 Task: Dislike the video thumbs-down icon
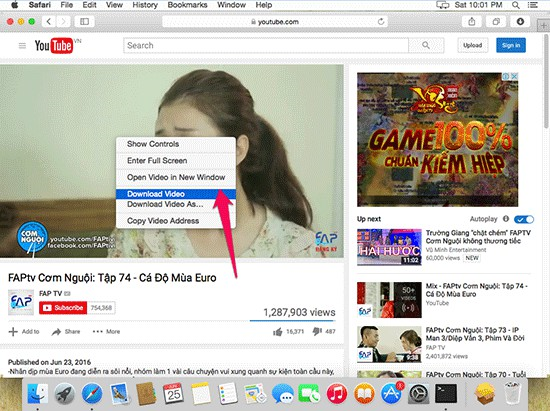coord(317,331)
